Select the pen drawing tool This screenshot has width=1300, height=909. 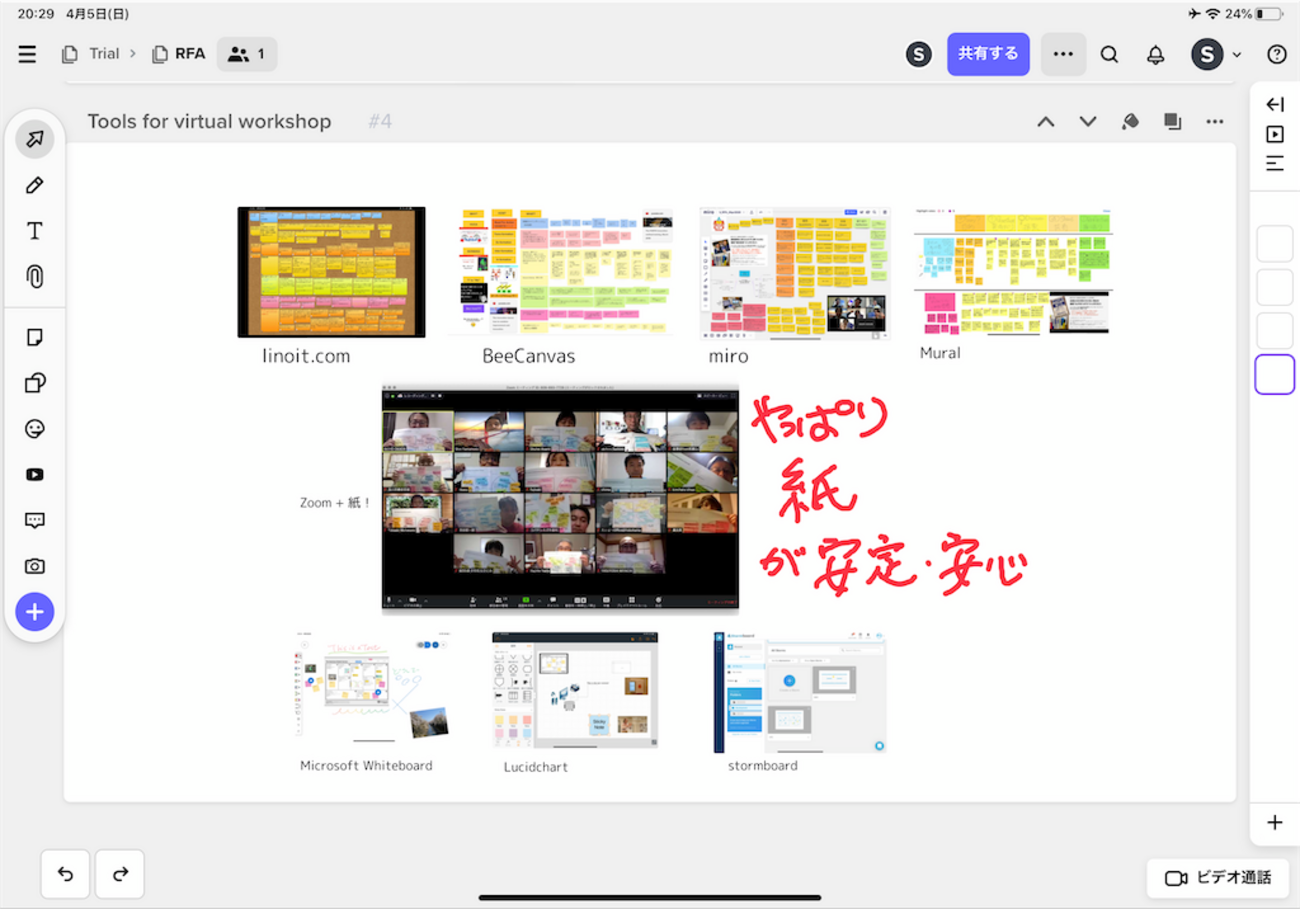[x=35, y=185]
